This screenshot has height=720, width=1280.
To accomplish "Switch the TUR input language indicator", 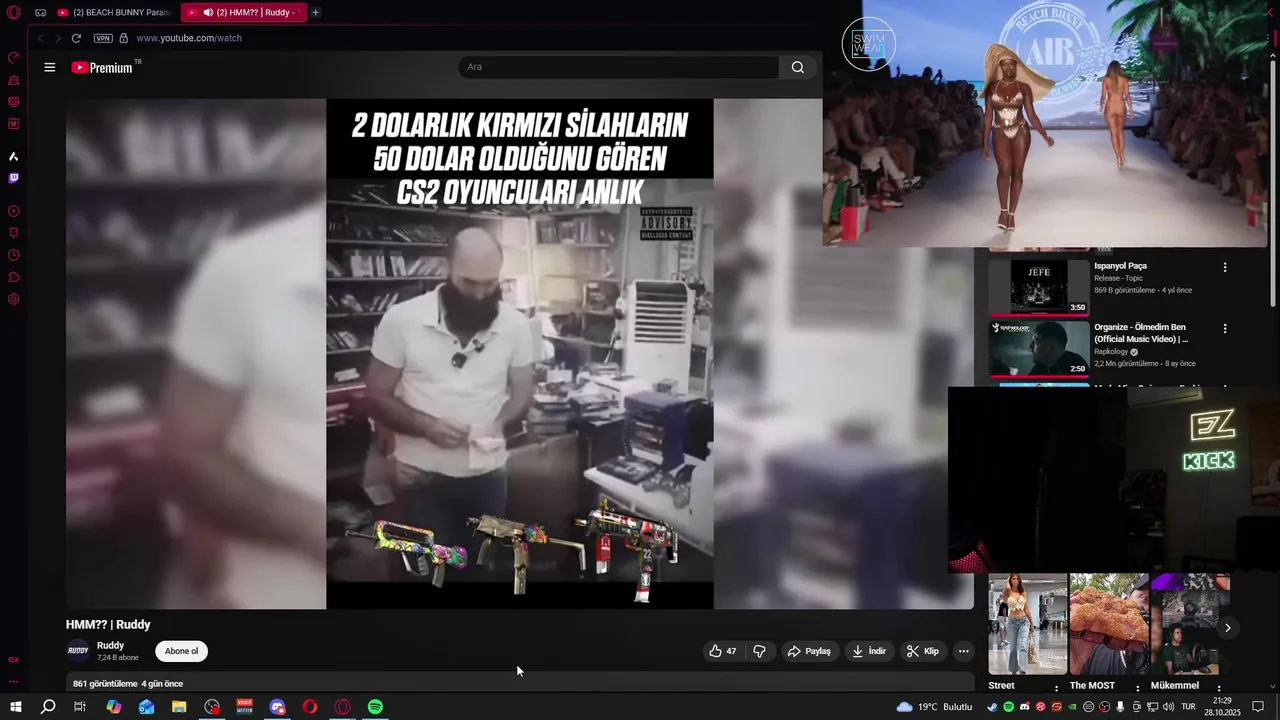I will click(1189, 707).
